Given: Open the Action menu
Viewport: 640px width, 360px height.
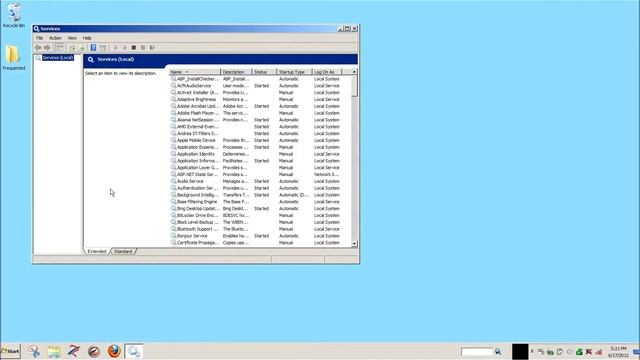Looking at the screenshot, I should pos(56,38).
